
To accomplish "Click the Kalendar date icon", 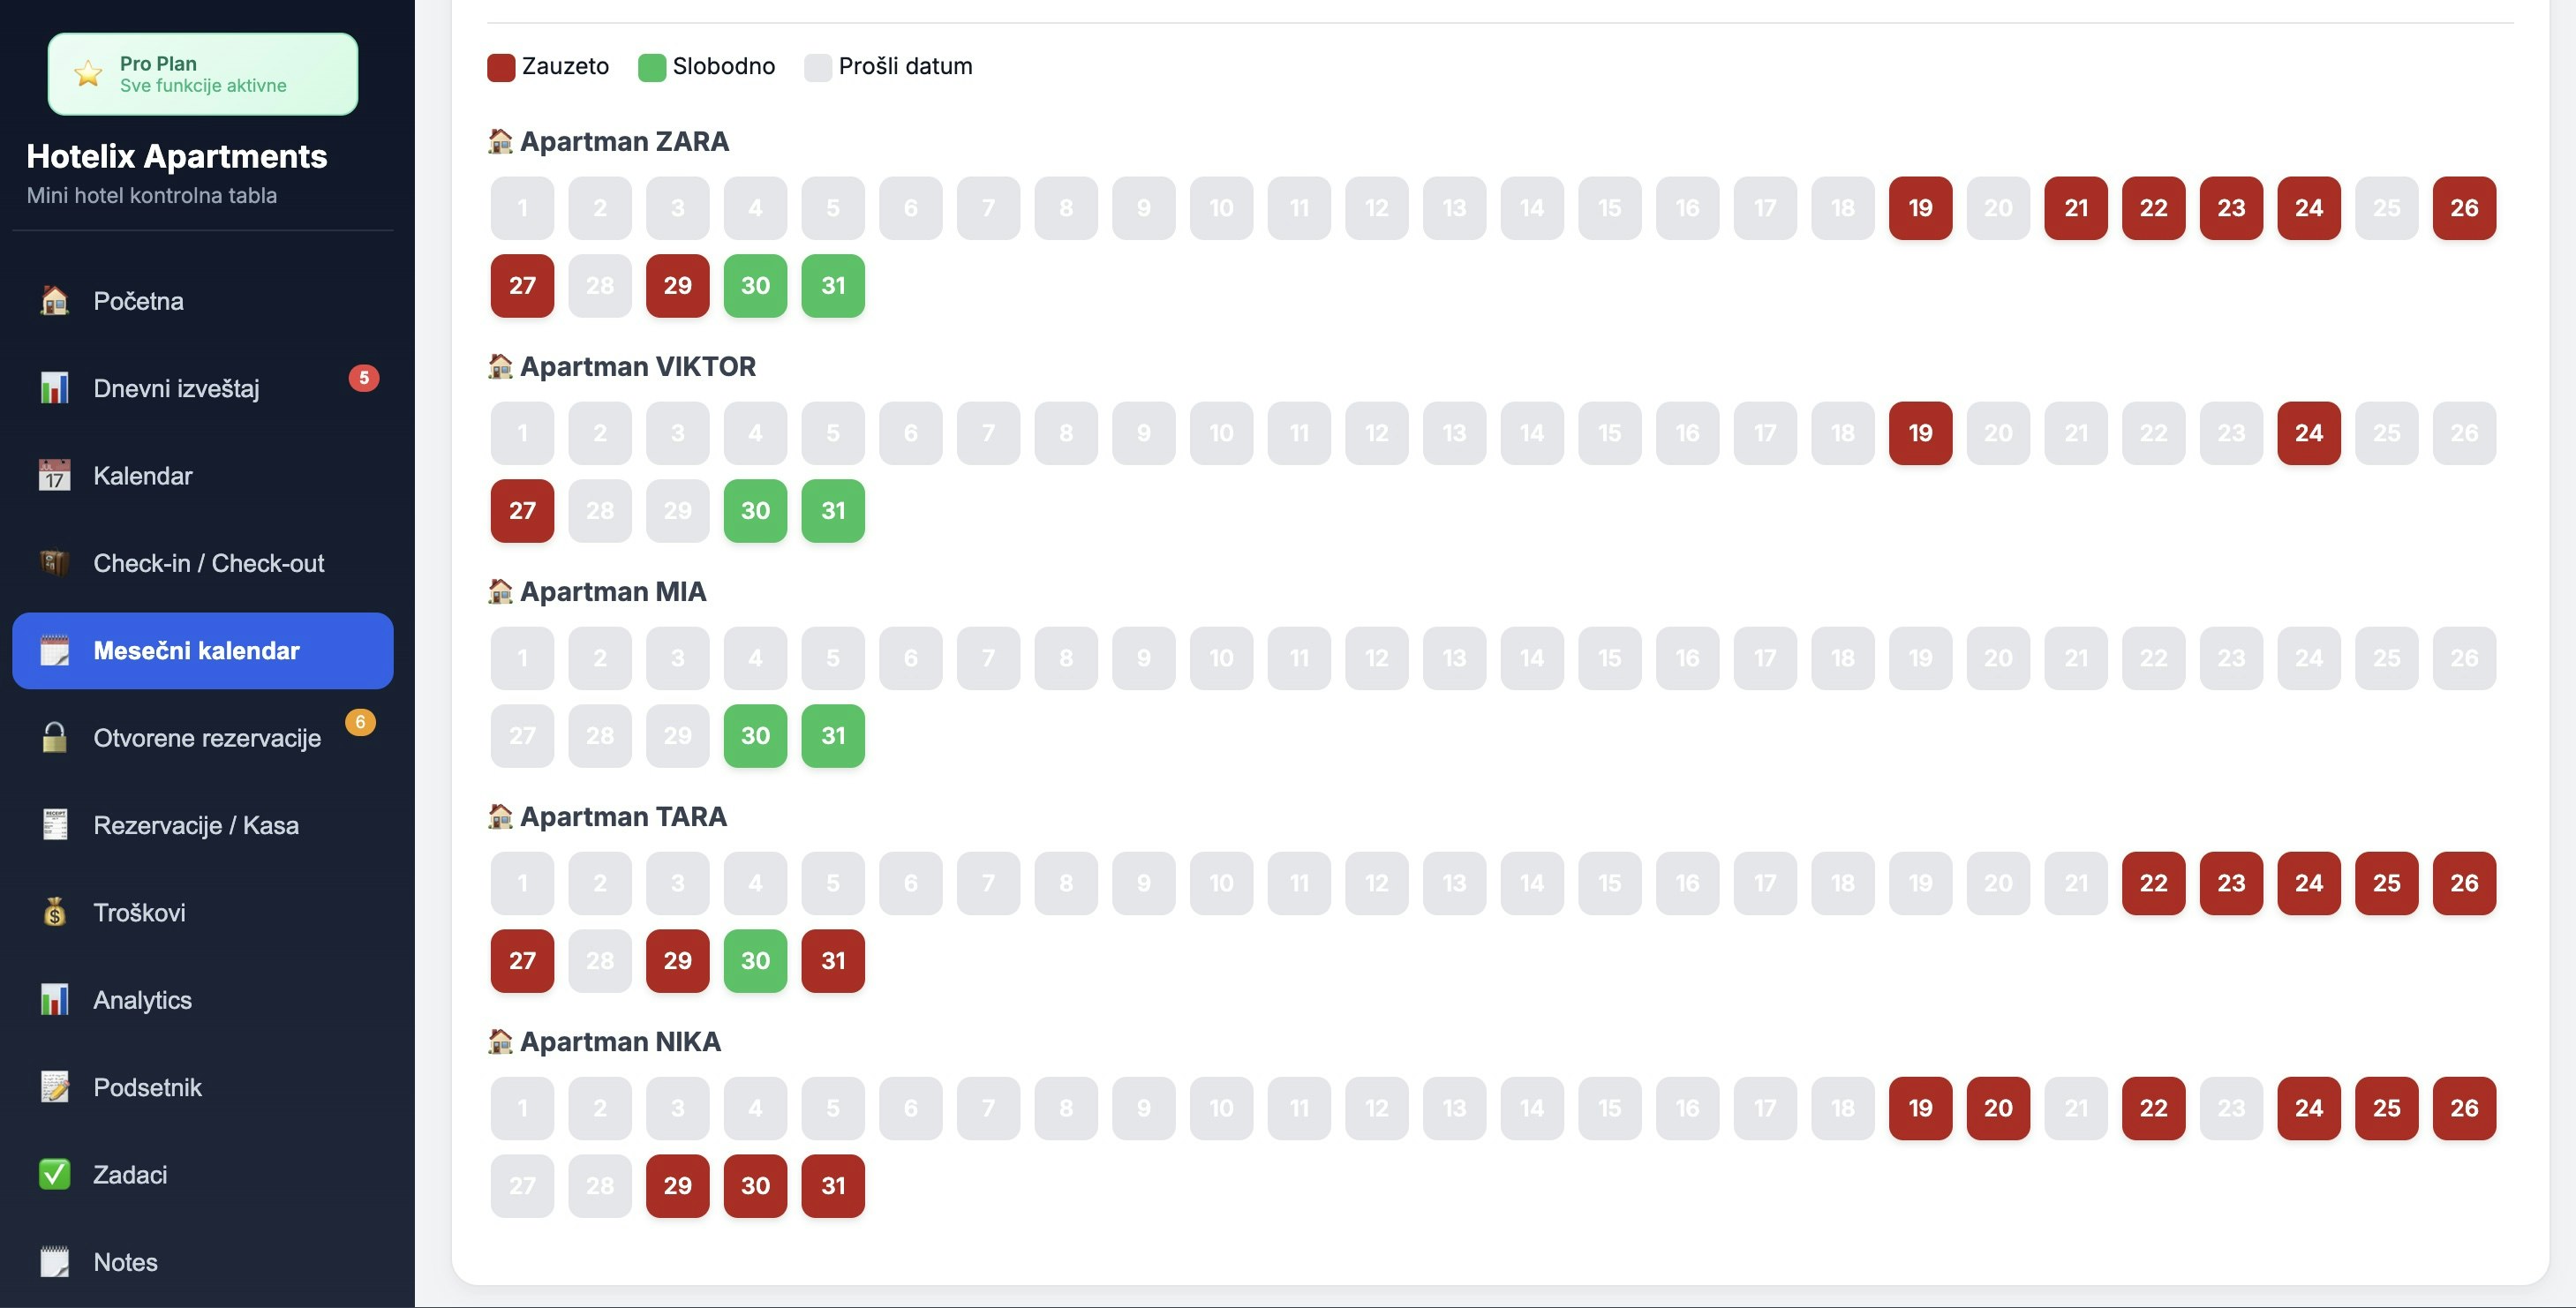I will (55, 476).
